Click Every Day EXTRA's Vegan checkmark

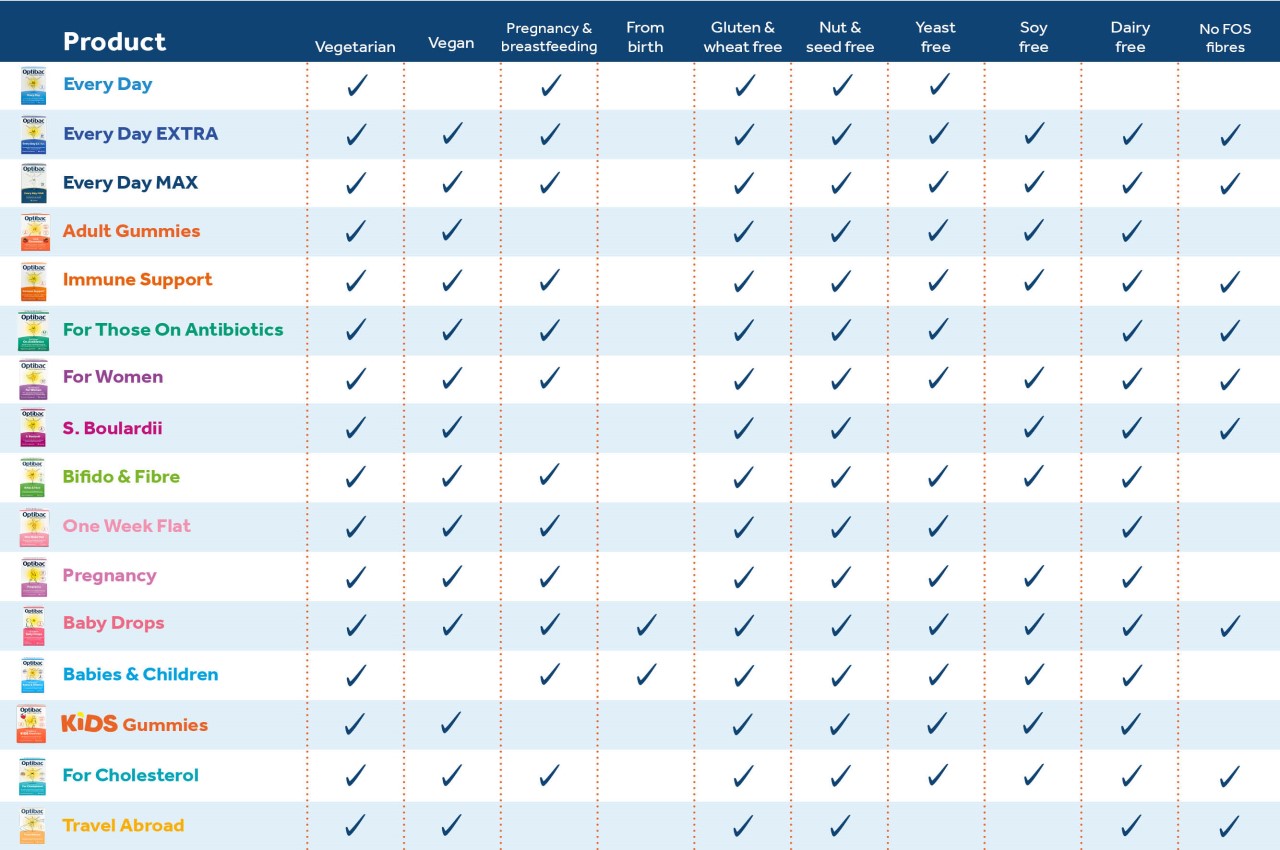pos(452,133)
